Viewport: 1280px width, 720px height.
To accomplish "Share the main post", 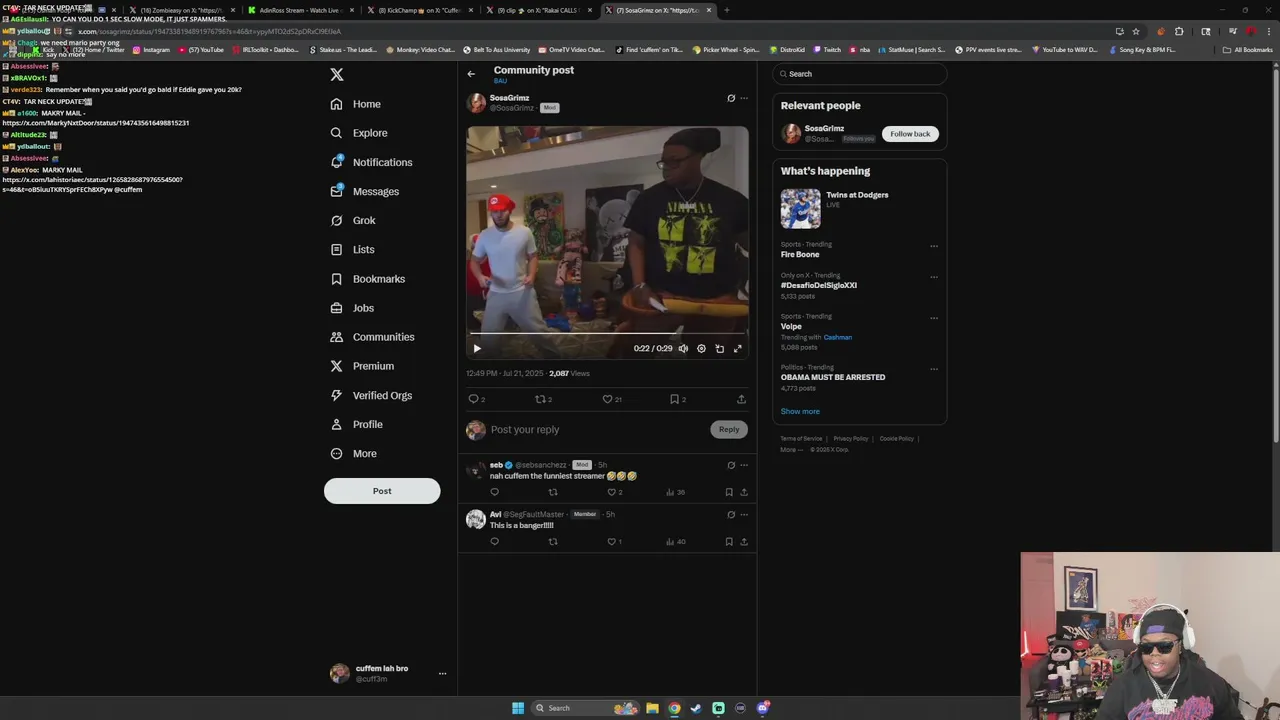I will click(x=741, y=399).
